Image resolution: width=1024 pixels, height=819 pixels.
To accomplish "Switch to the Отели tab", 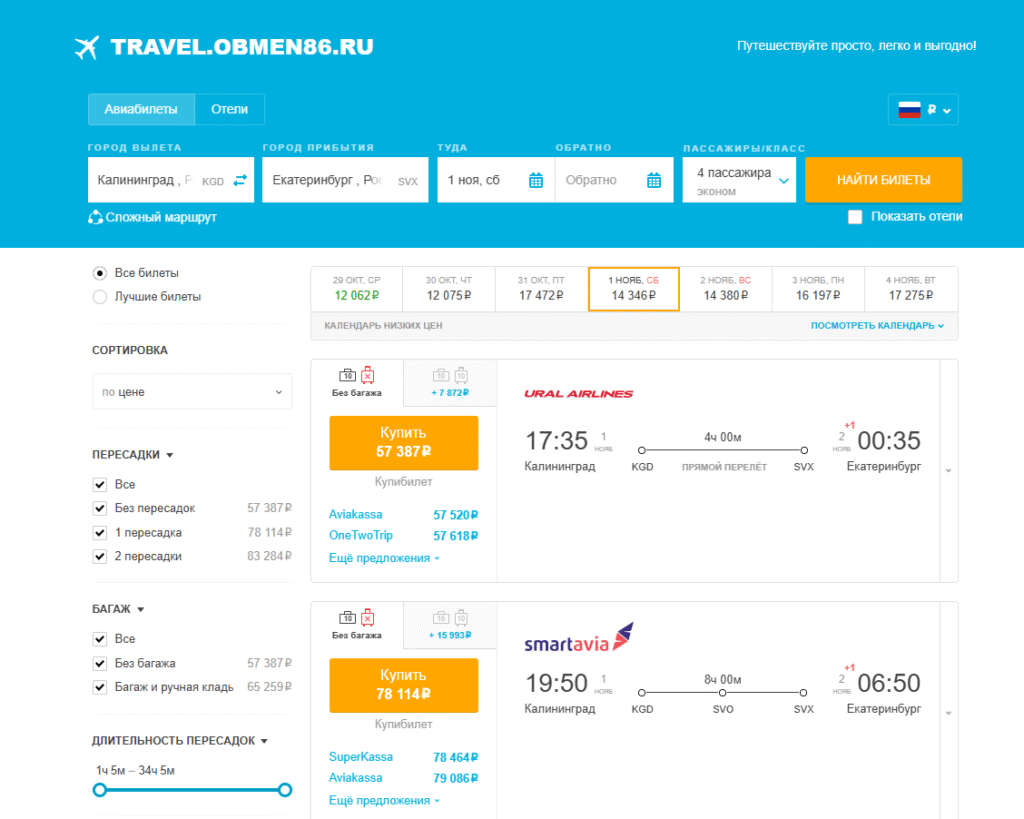I will click(x=229, y=109).
